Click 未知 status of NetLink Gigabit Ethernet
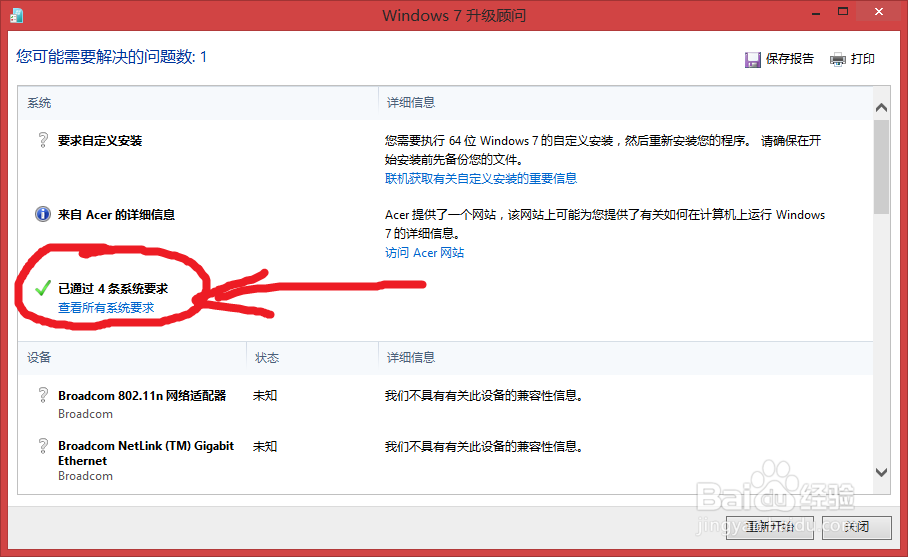This screenshot has height=557, width=908. pos(265,446)
